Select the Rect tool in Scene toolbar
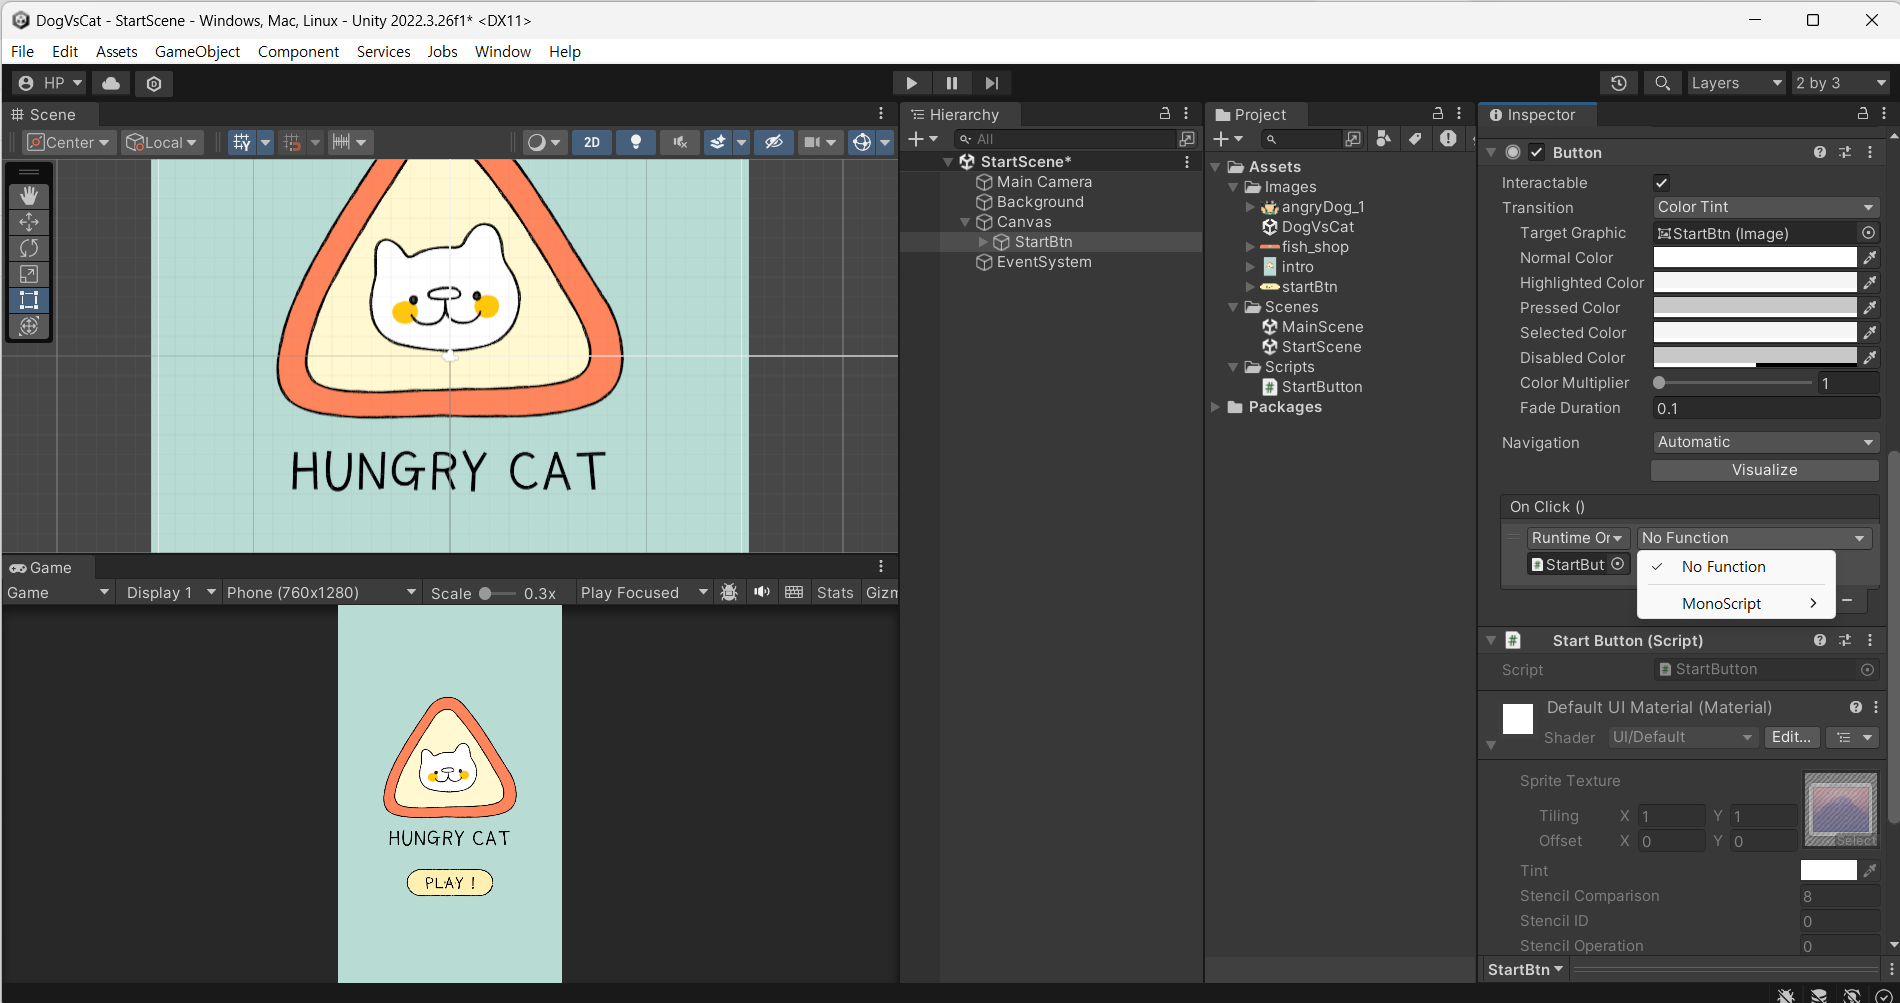 pos(29,300)
